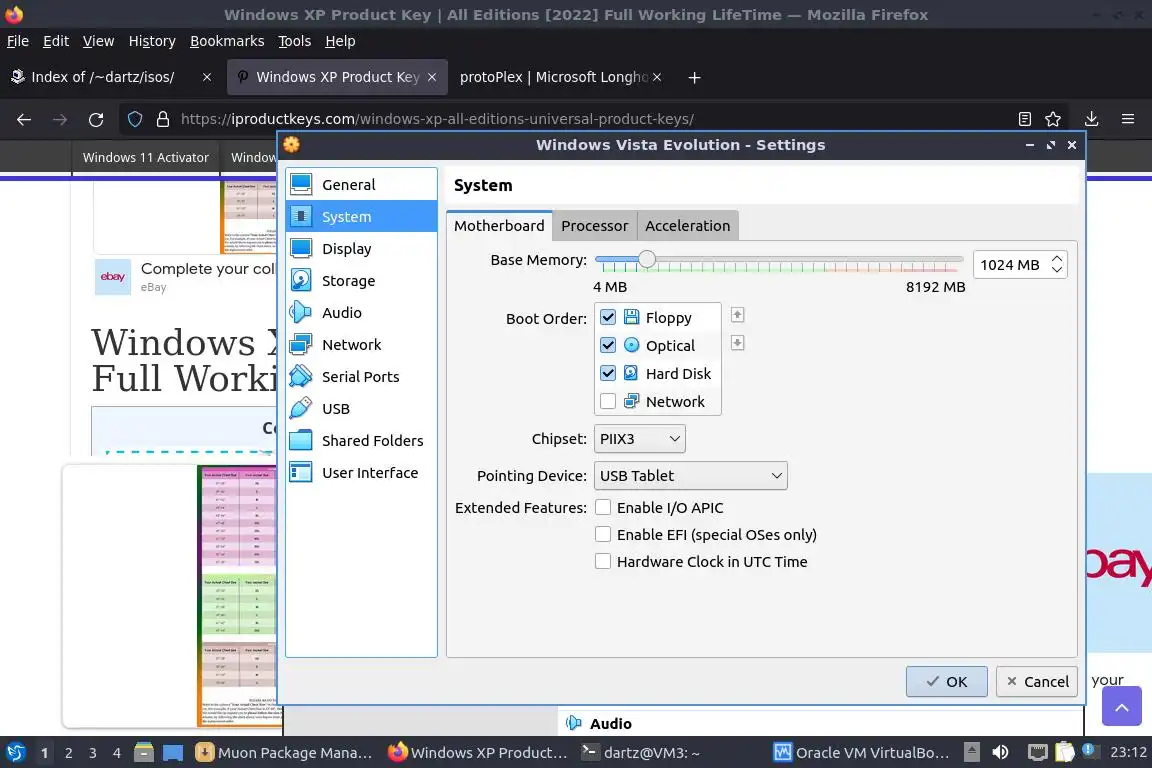Open Windows 11 Activator page link

click(145, 157)
